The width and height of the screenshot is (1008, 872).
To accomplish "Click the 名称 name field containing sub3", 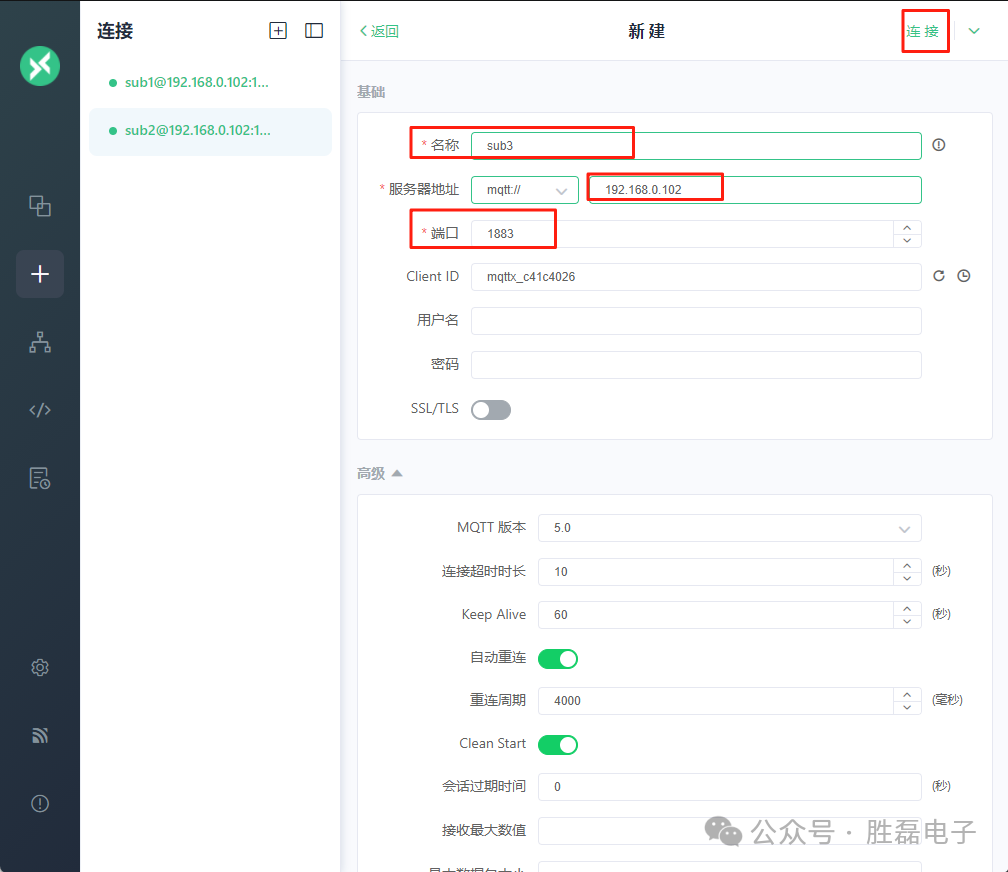I will coord(696,145).
